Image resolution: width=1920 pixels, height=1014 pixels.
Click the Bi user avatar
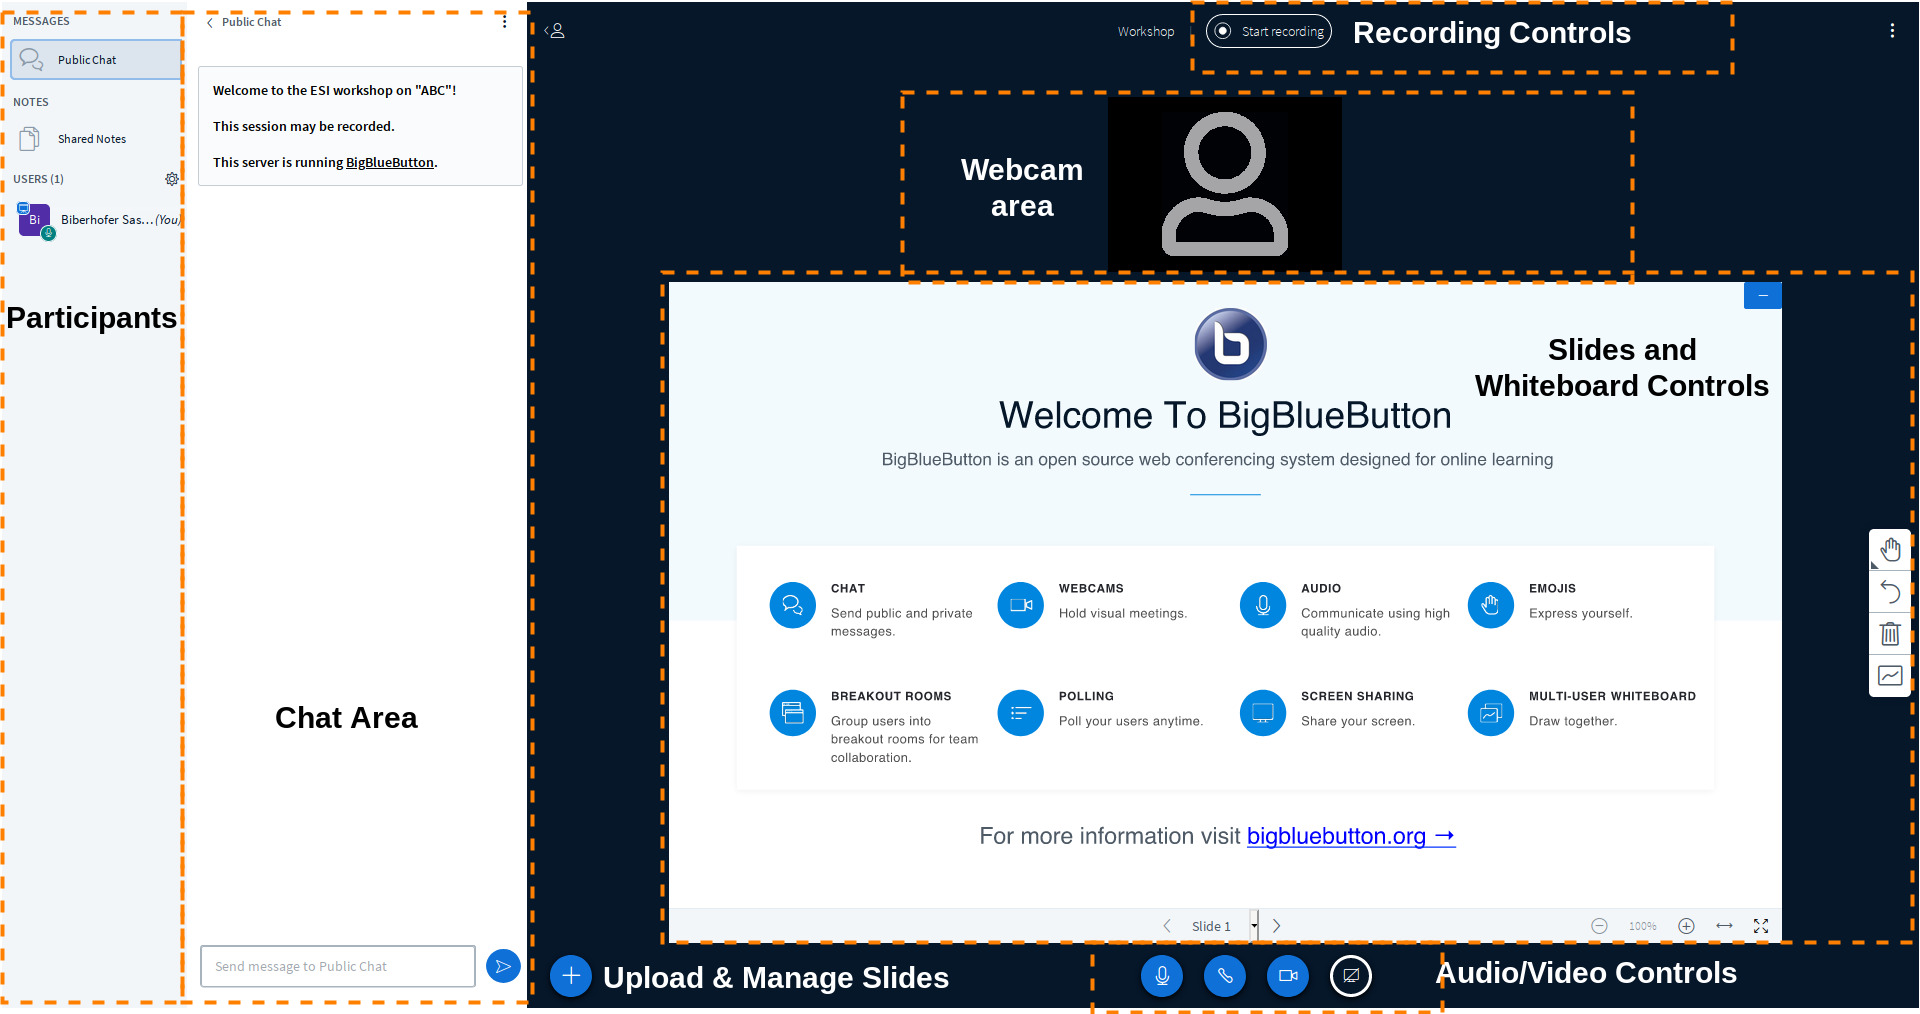pyautogui.click(x=35, y=220)
